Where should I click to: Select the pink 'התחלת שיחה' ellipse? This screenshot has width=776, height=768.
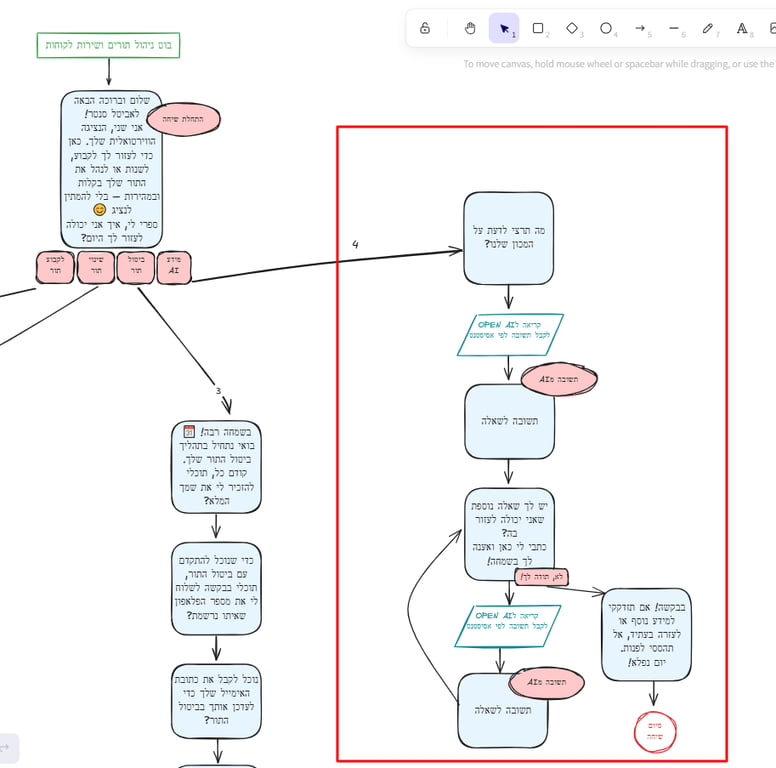tap(184, 119)
